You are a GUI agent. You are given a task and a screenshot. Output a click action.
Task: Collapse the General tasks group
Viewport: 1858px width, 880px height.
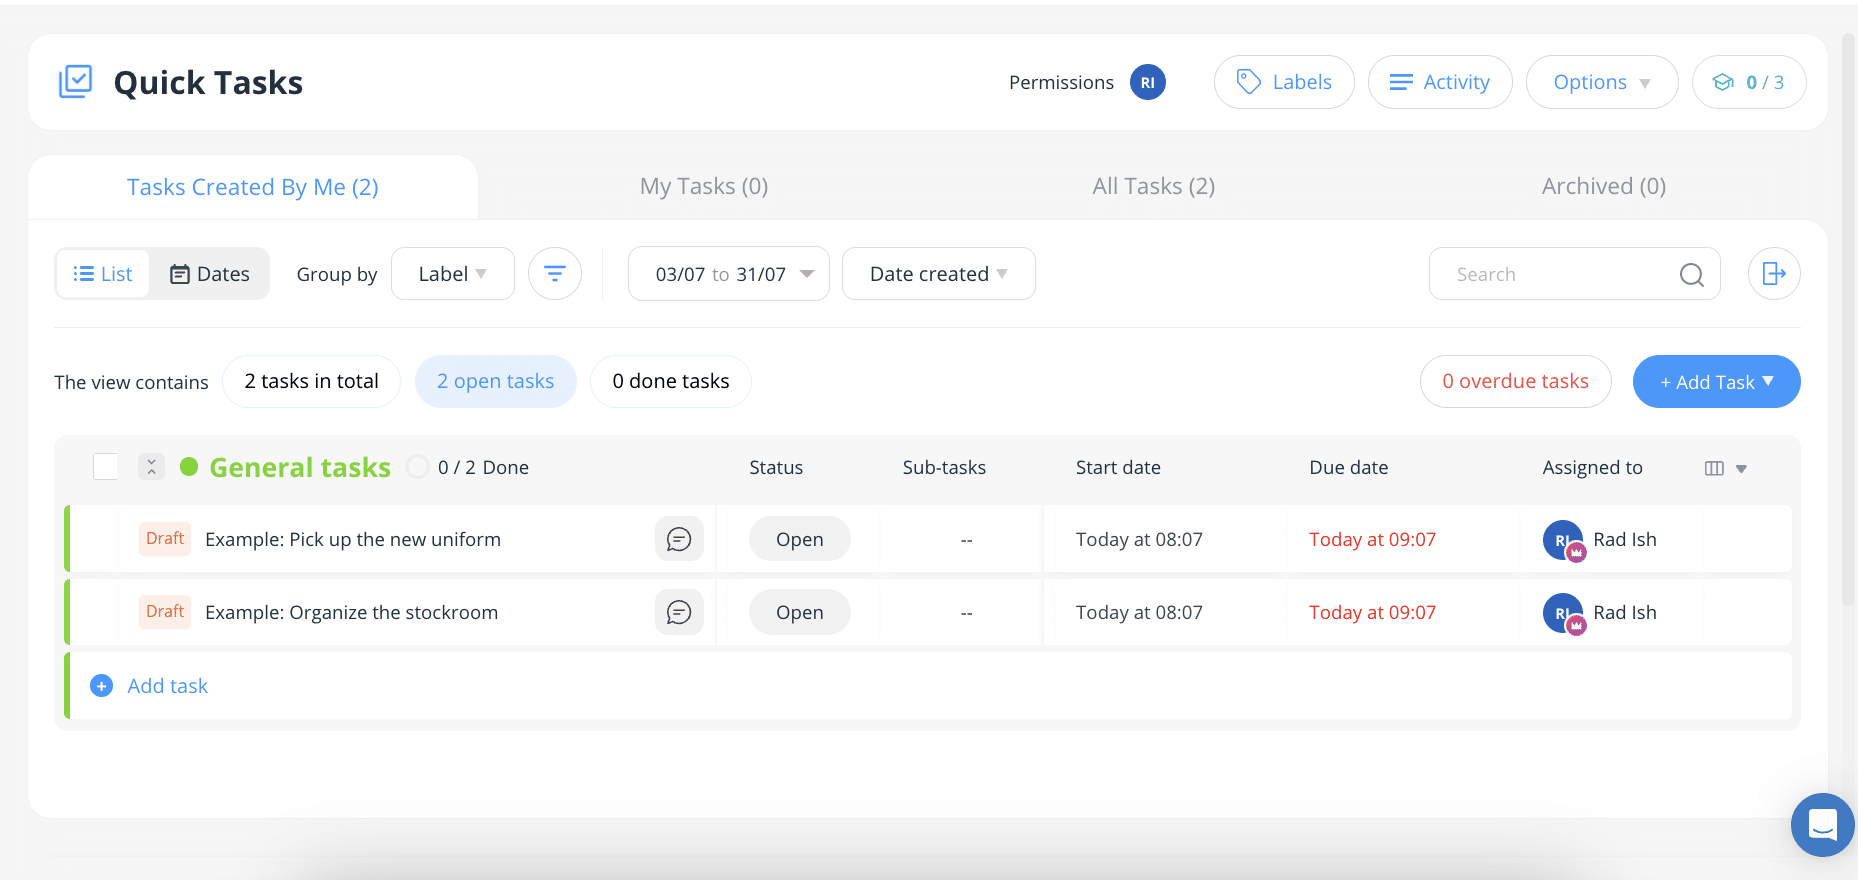[x=152, y=467]
